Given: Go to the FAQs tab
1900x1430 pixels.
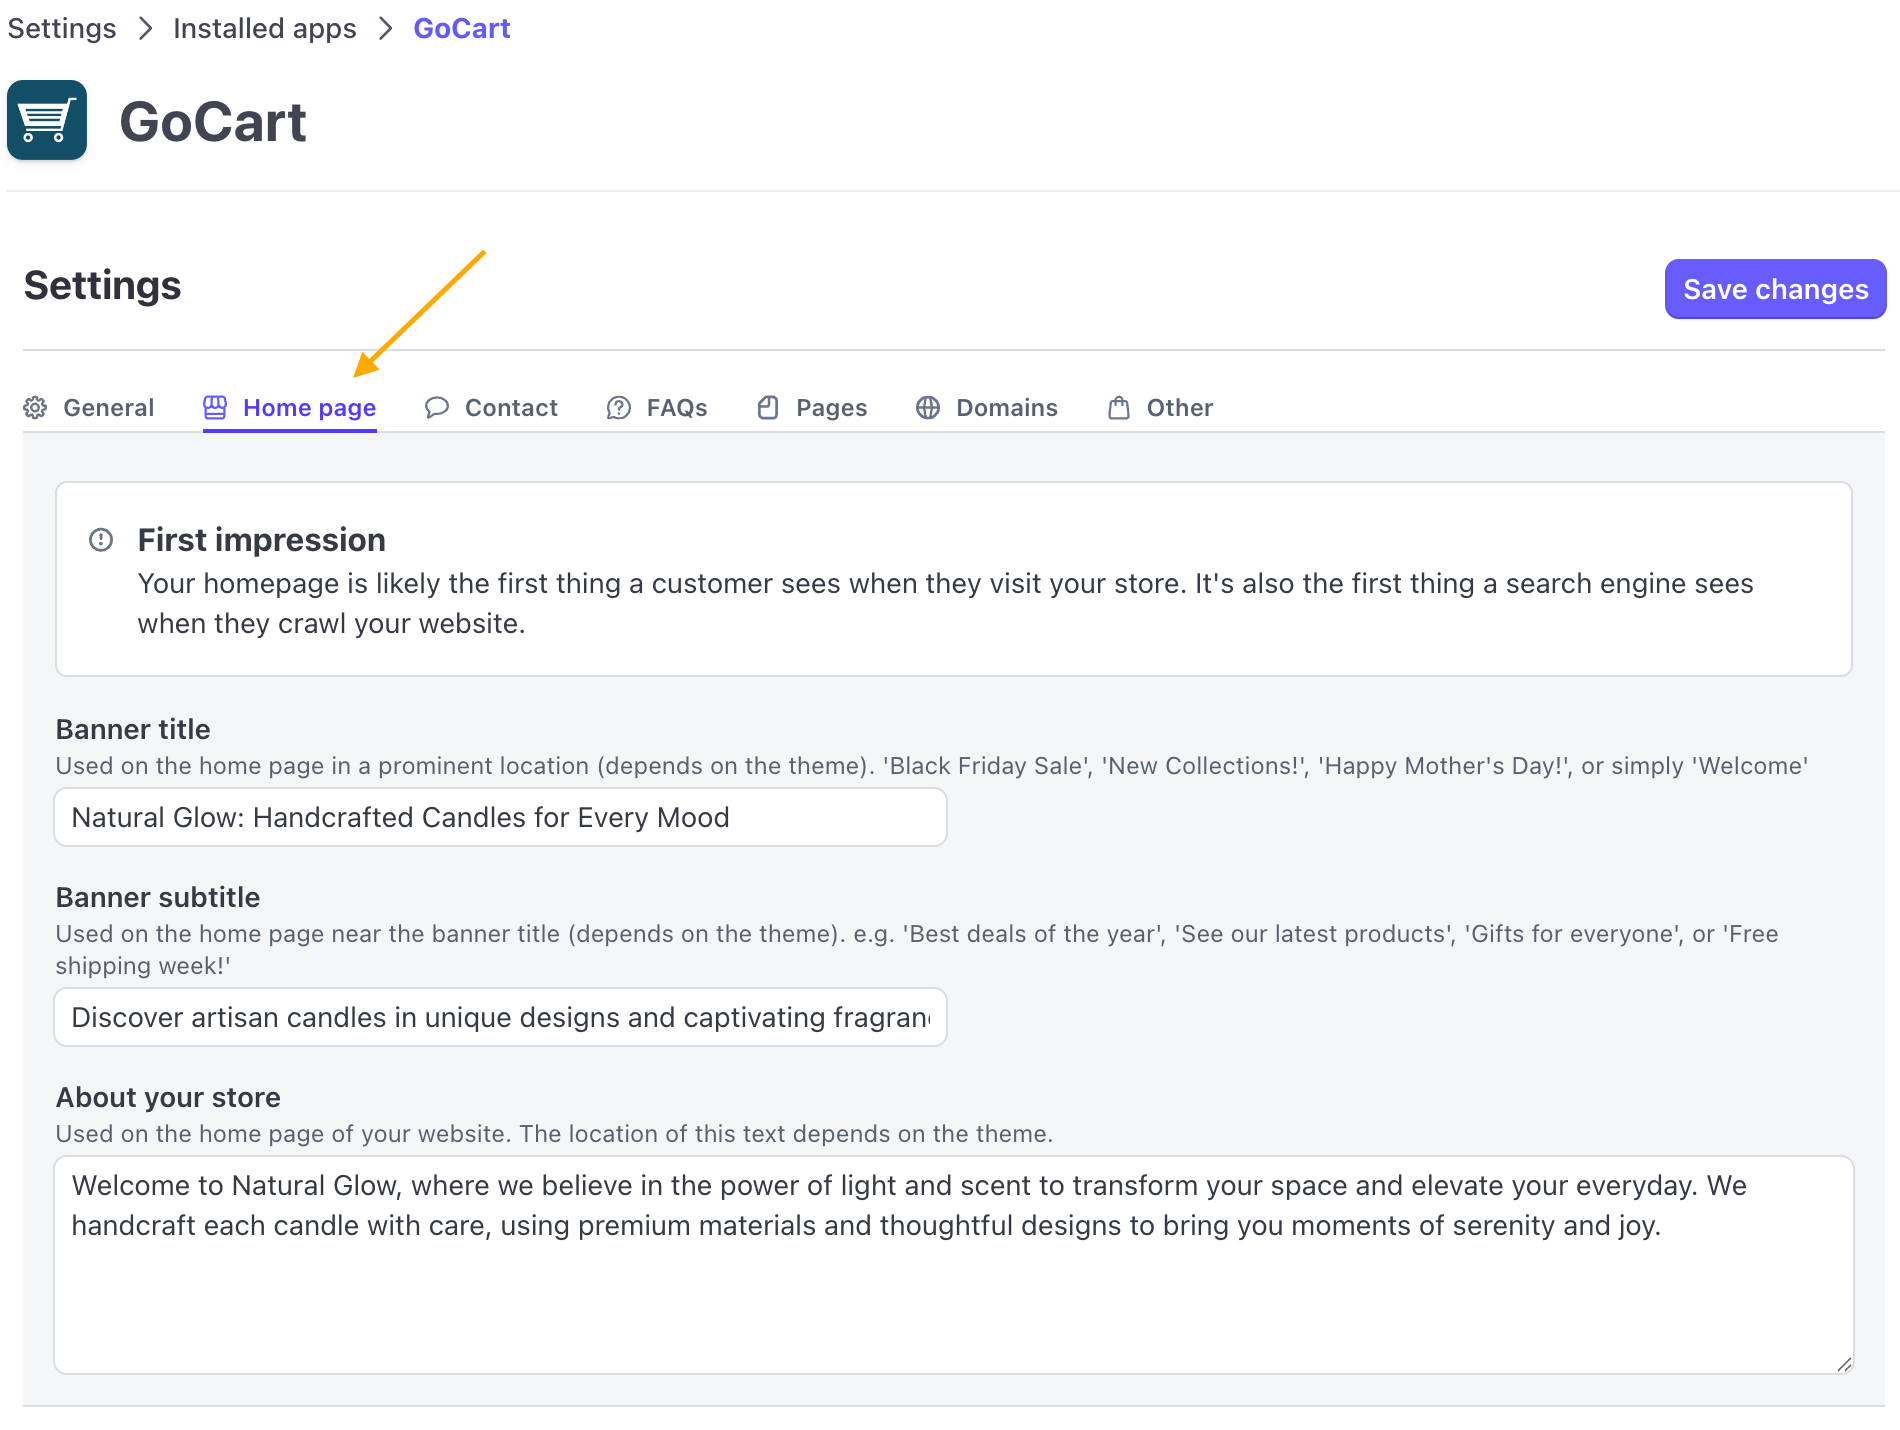Looking at the screenshot, I should (x=676, y=408).
